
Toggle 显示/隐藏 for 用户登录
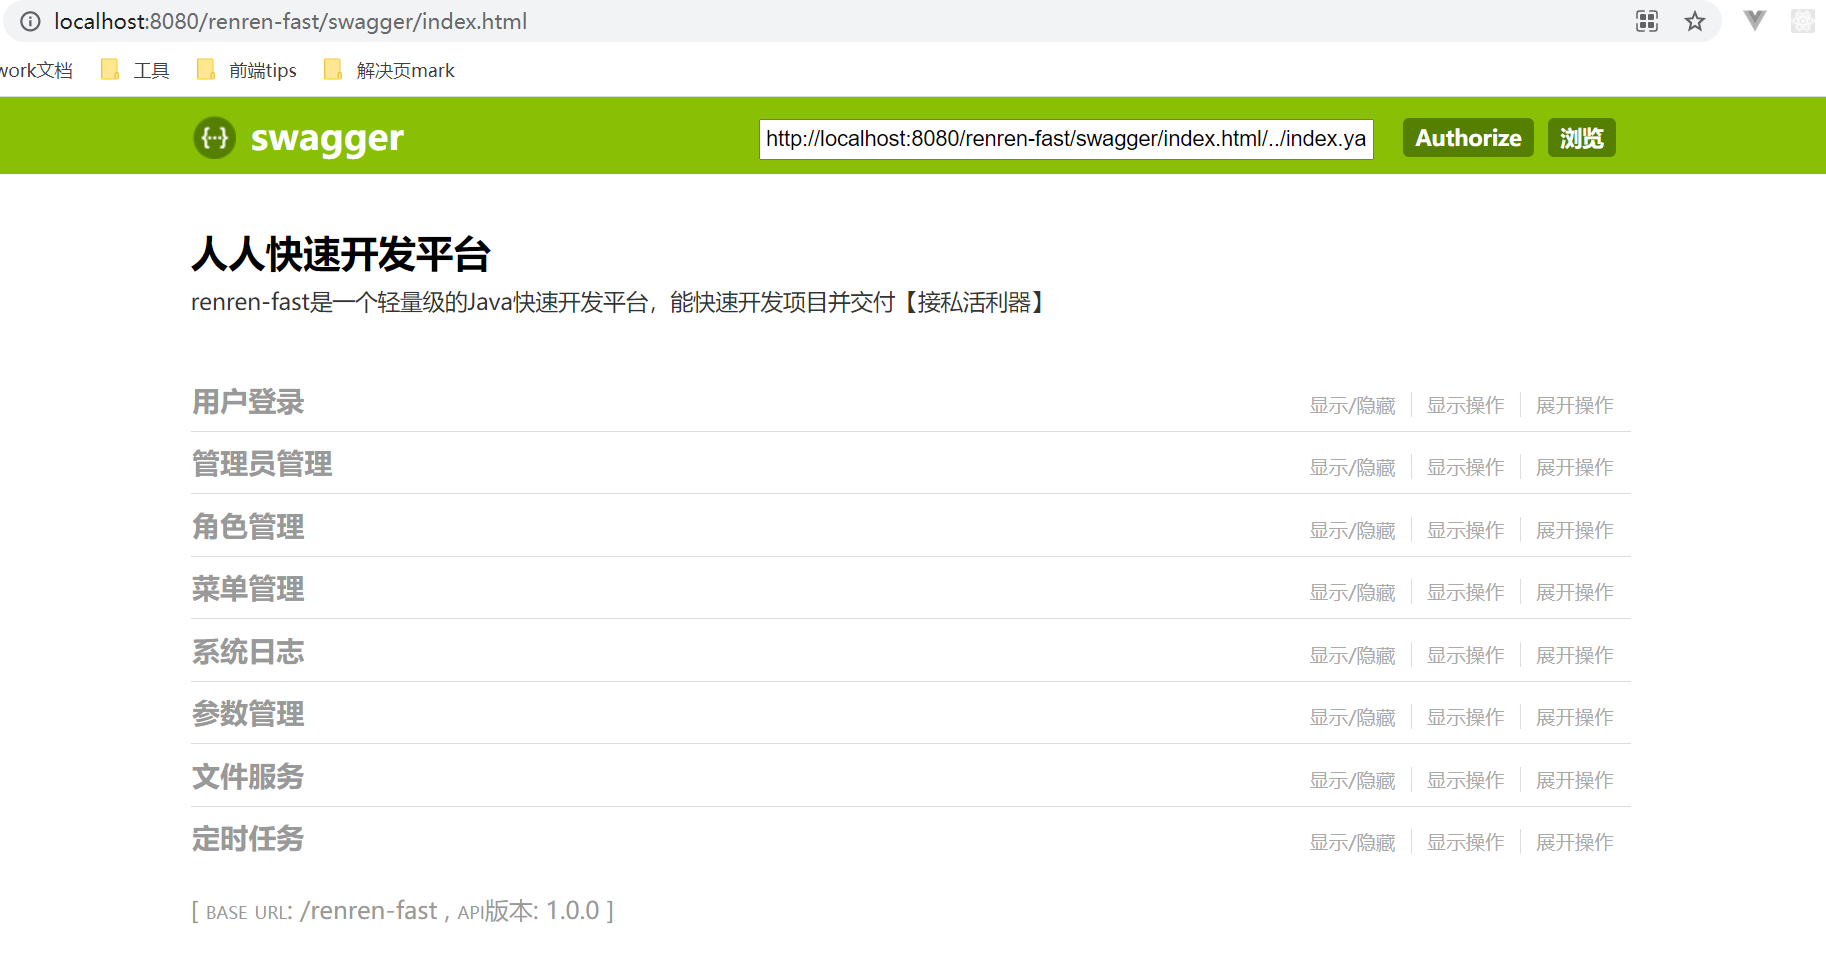1353,405
